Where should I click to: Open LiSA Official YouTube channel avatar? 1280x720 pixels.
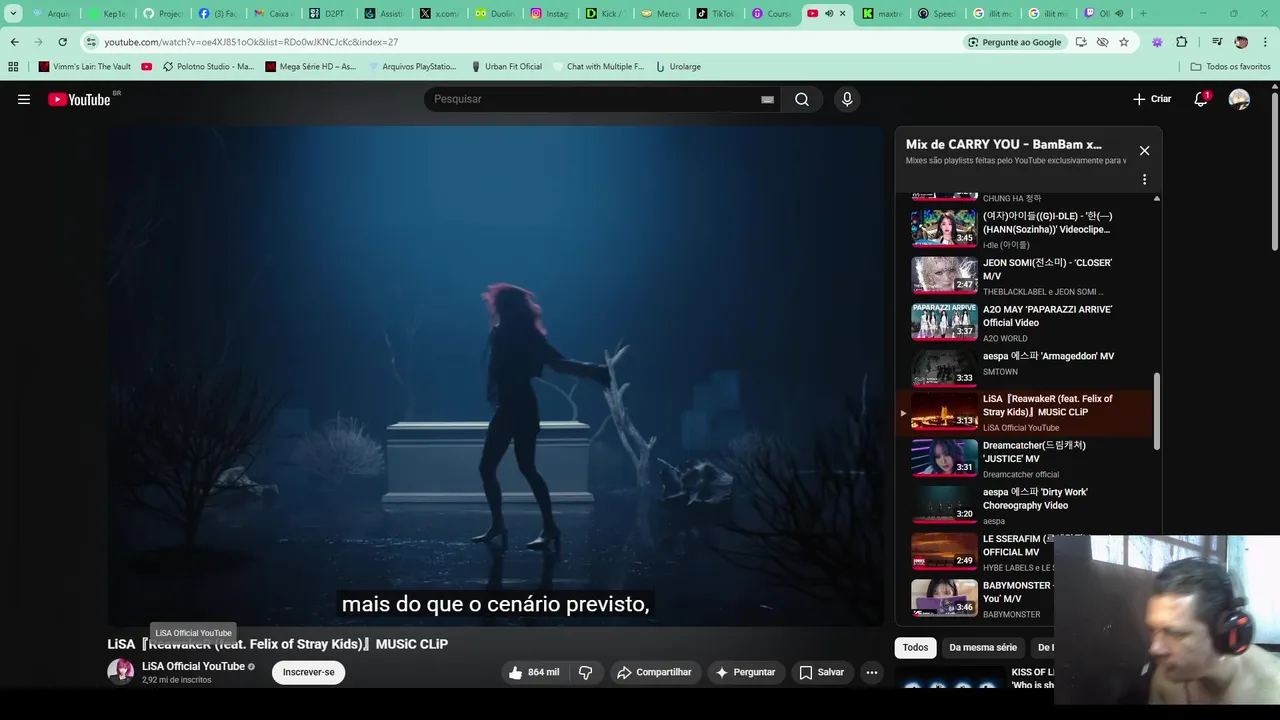click(121, 672)
